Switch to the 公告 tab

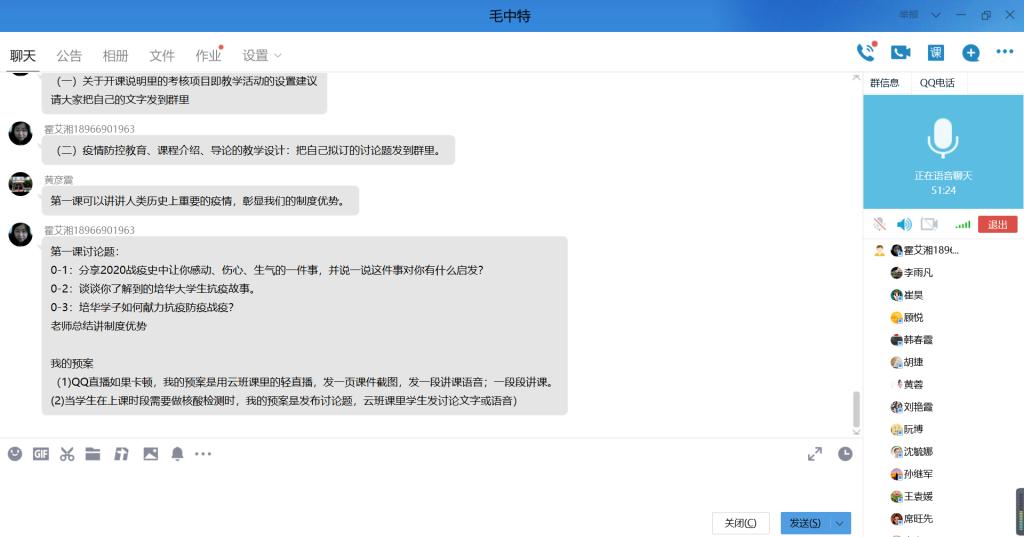coord(69,55)
